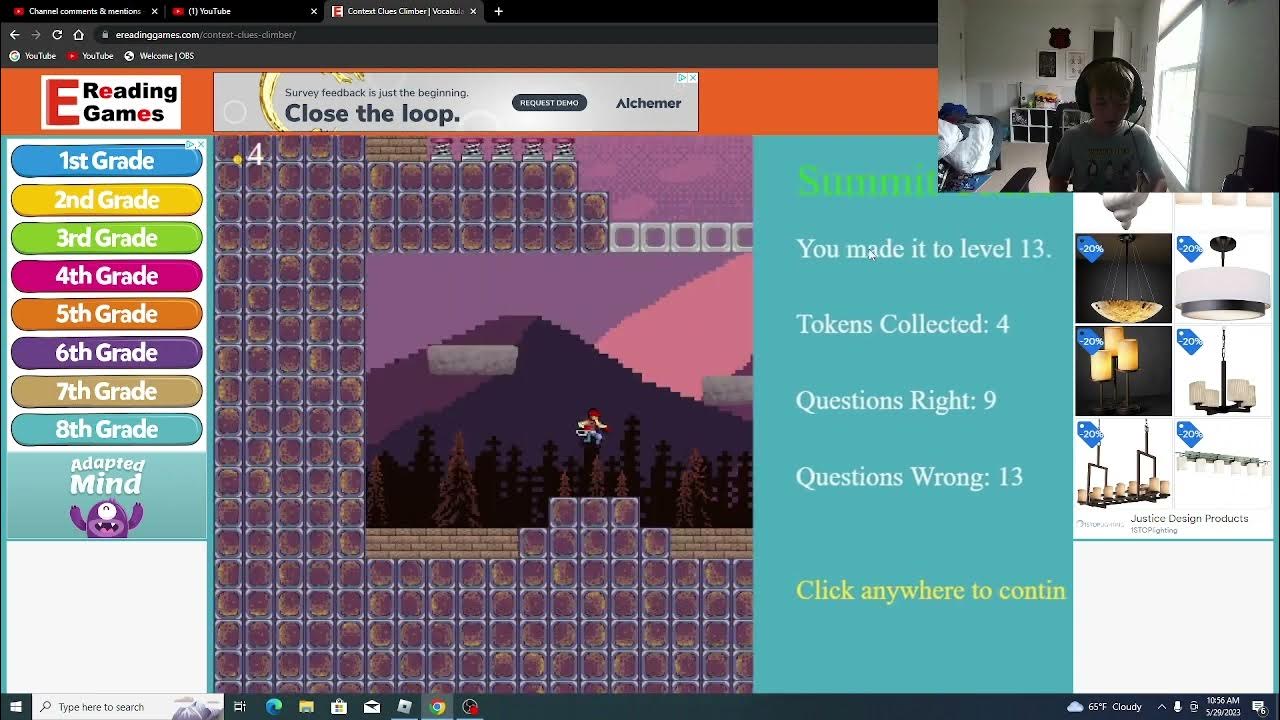The image size is (1280, 720).
Task: Open the candle cluster lamp ad thumbnail
Action: coord(1123,371)
